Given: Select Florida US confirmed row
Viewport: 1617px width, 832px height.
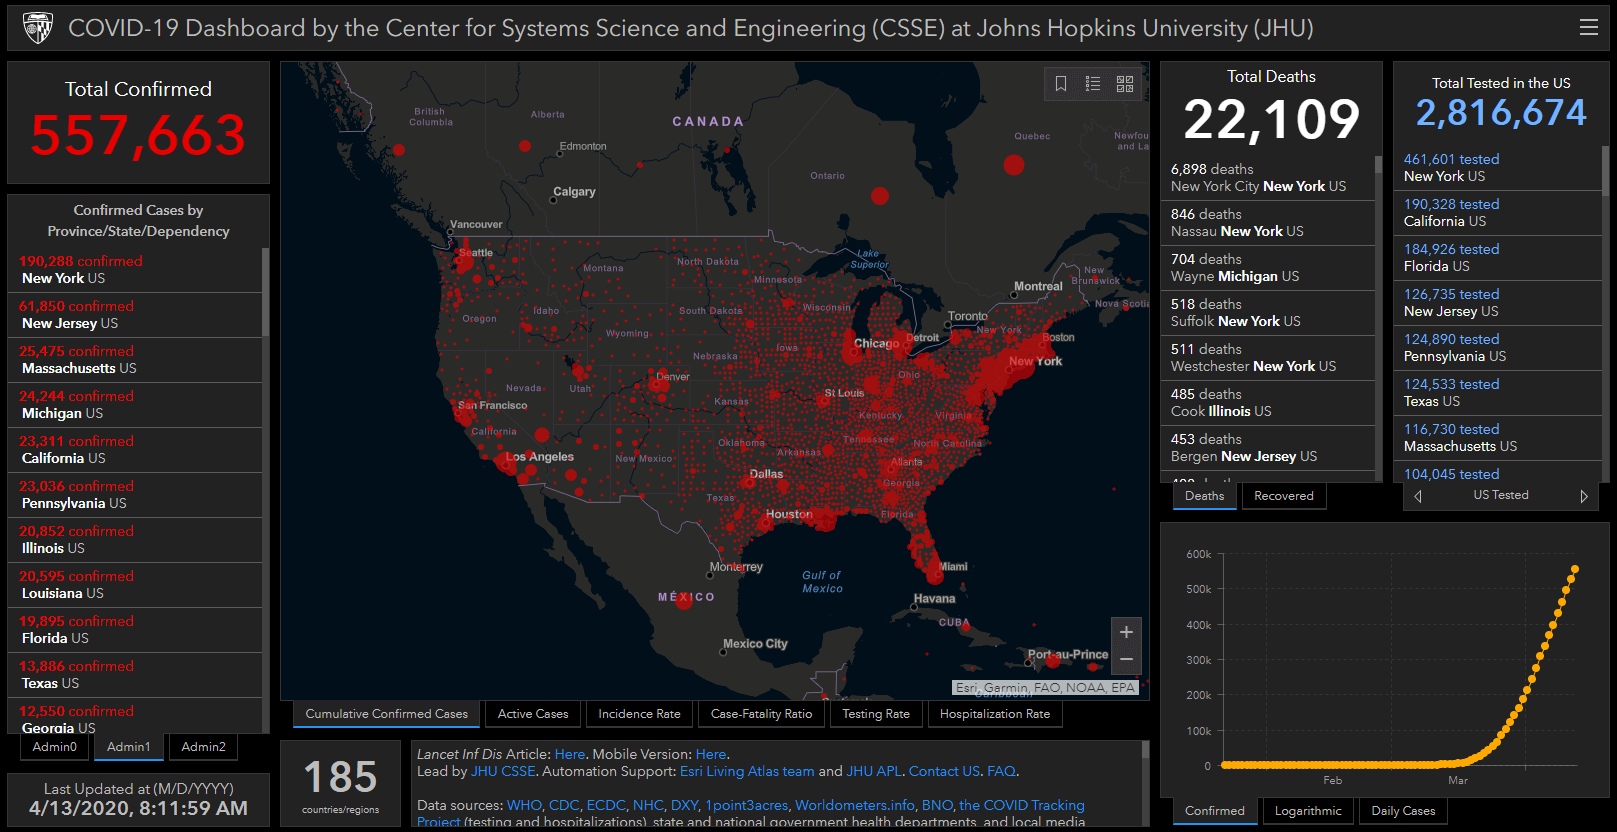Looking at the screenshot, I should click(x=135, y=630).
